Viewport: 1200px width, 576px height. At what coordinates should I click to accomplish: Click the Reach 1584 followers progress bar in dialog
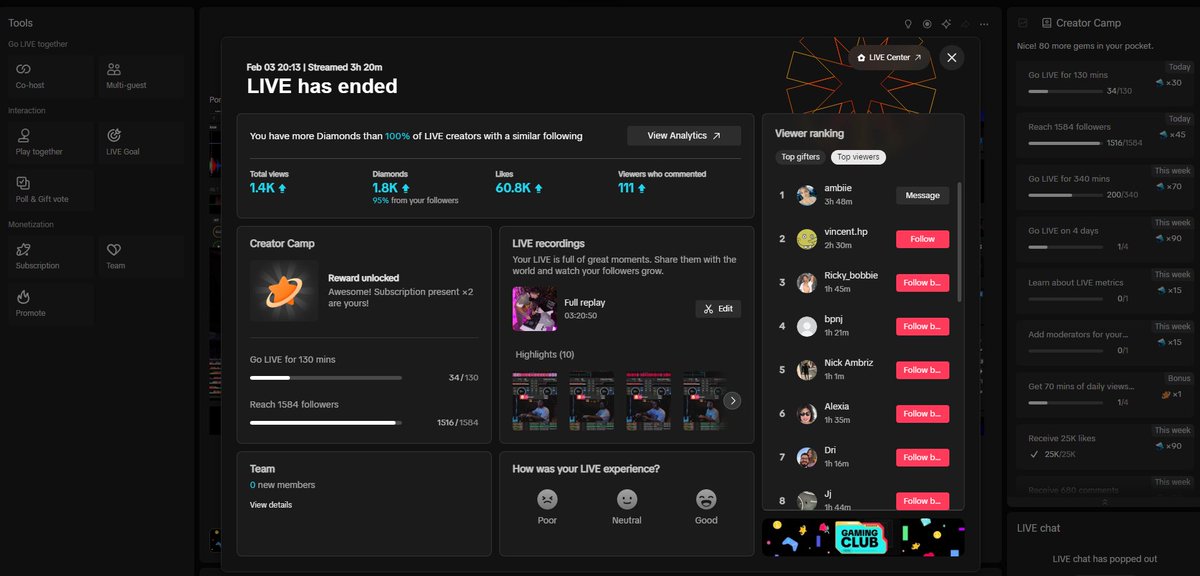pyautogui.click(x=325, y=423)
